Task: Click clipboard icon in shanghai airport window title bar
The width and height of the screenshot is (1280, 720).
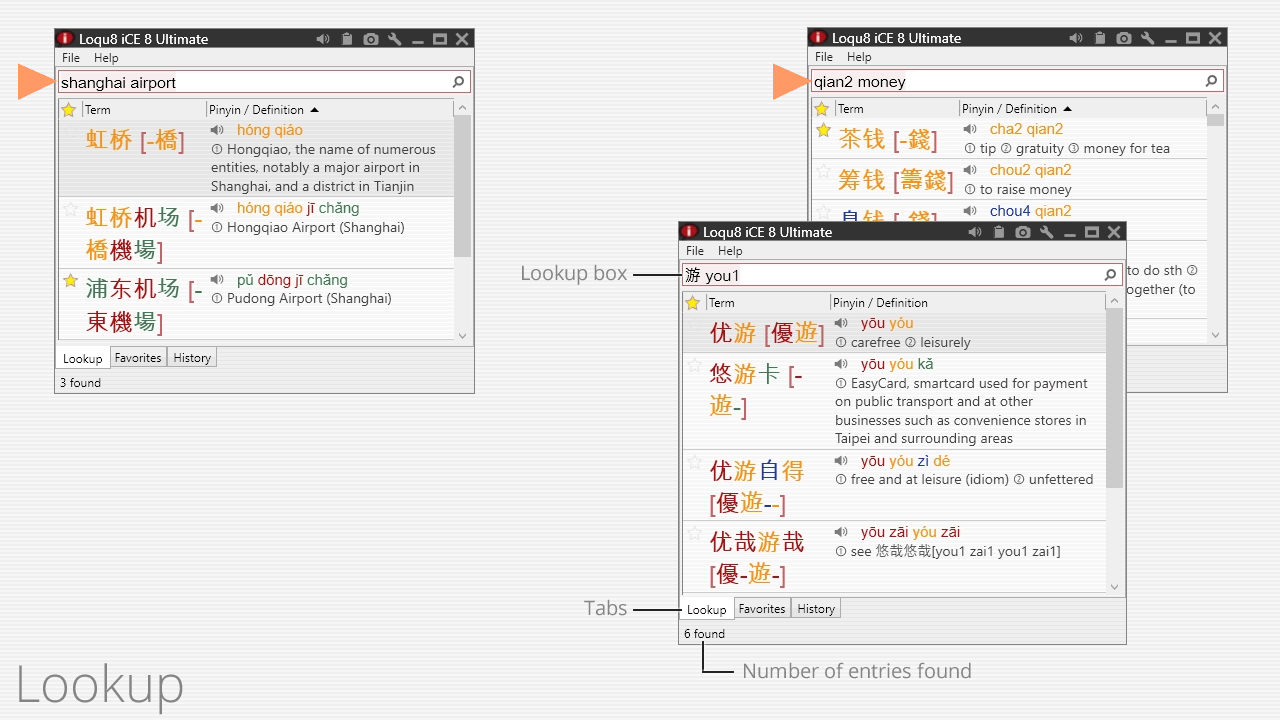Action: point(347,39)
